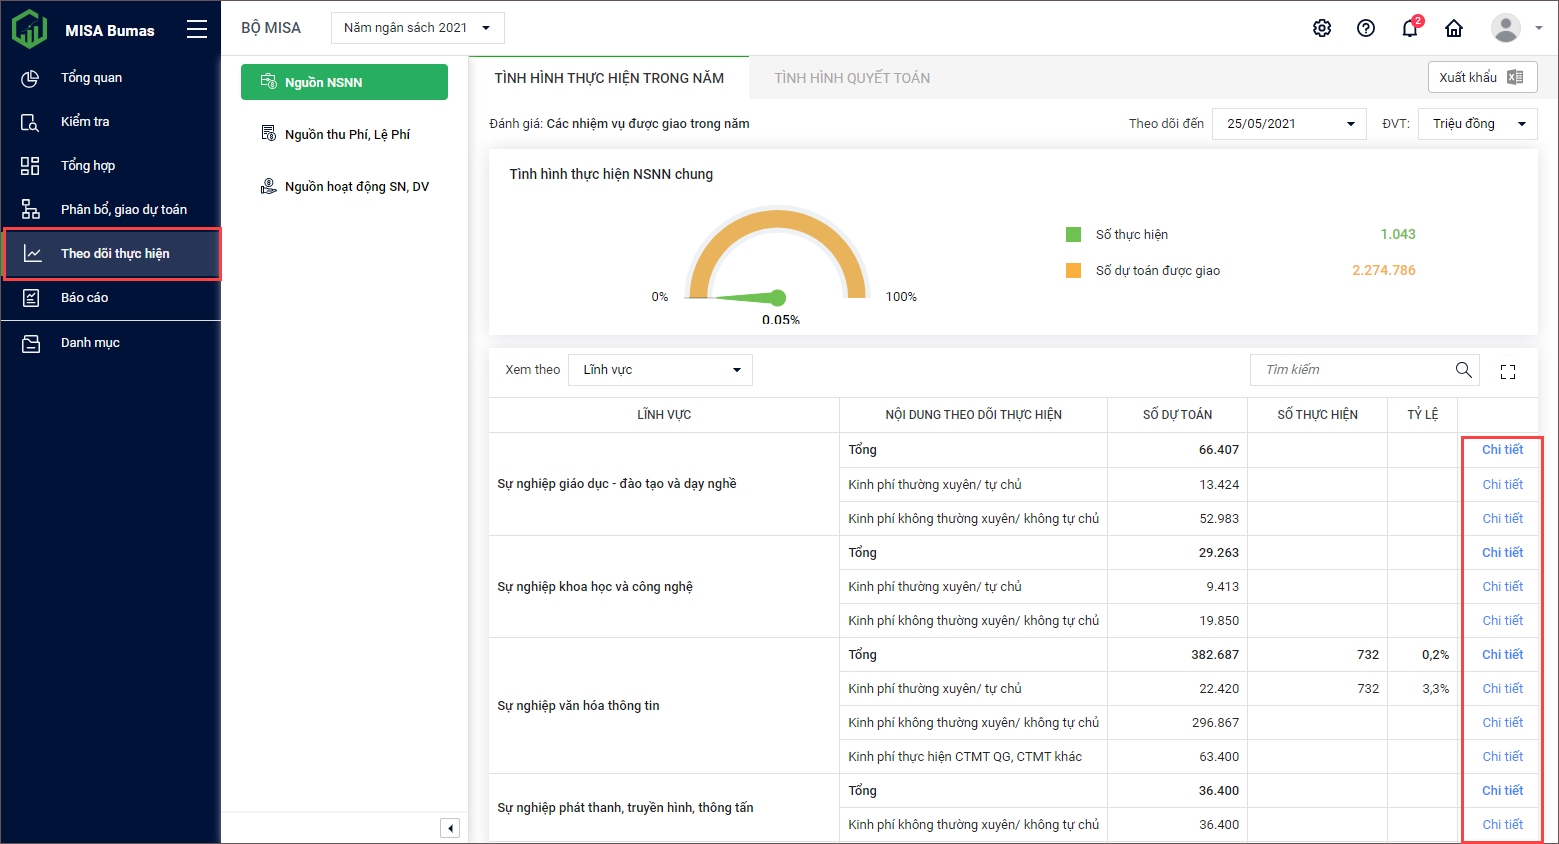Switch to the Tình hình quyết toán tab
The width and height of the screenshot is (1559, 844).
pos(852,78)
